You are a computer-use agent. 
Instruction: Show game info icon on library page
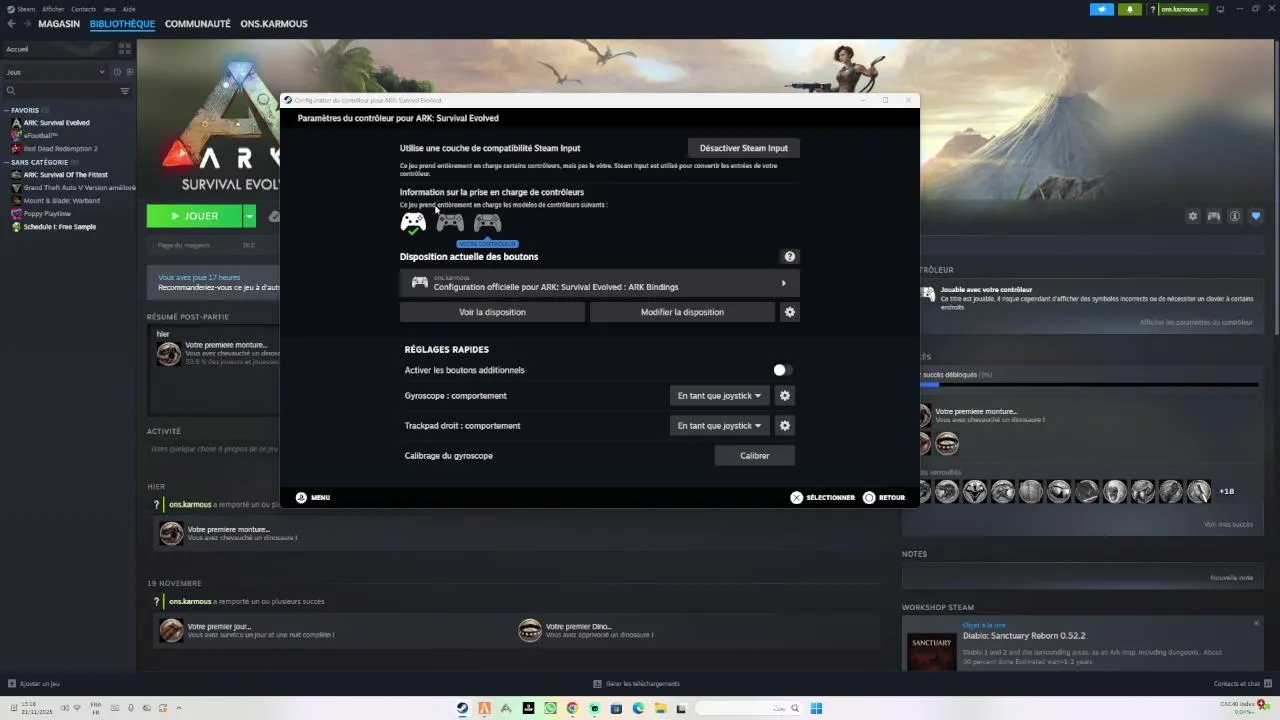[1235, 216]
